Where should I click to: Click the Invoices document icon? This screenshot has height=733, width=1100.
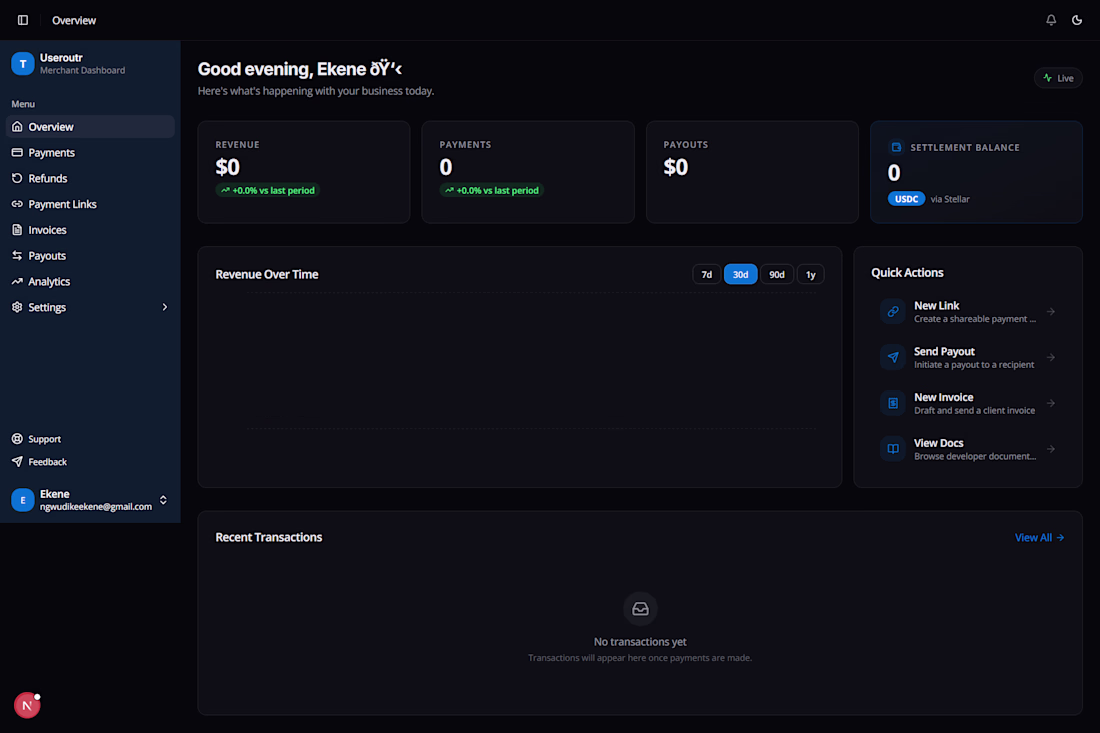17,230
